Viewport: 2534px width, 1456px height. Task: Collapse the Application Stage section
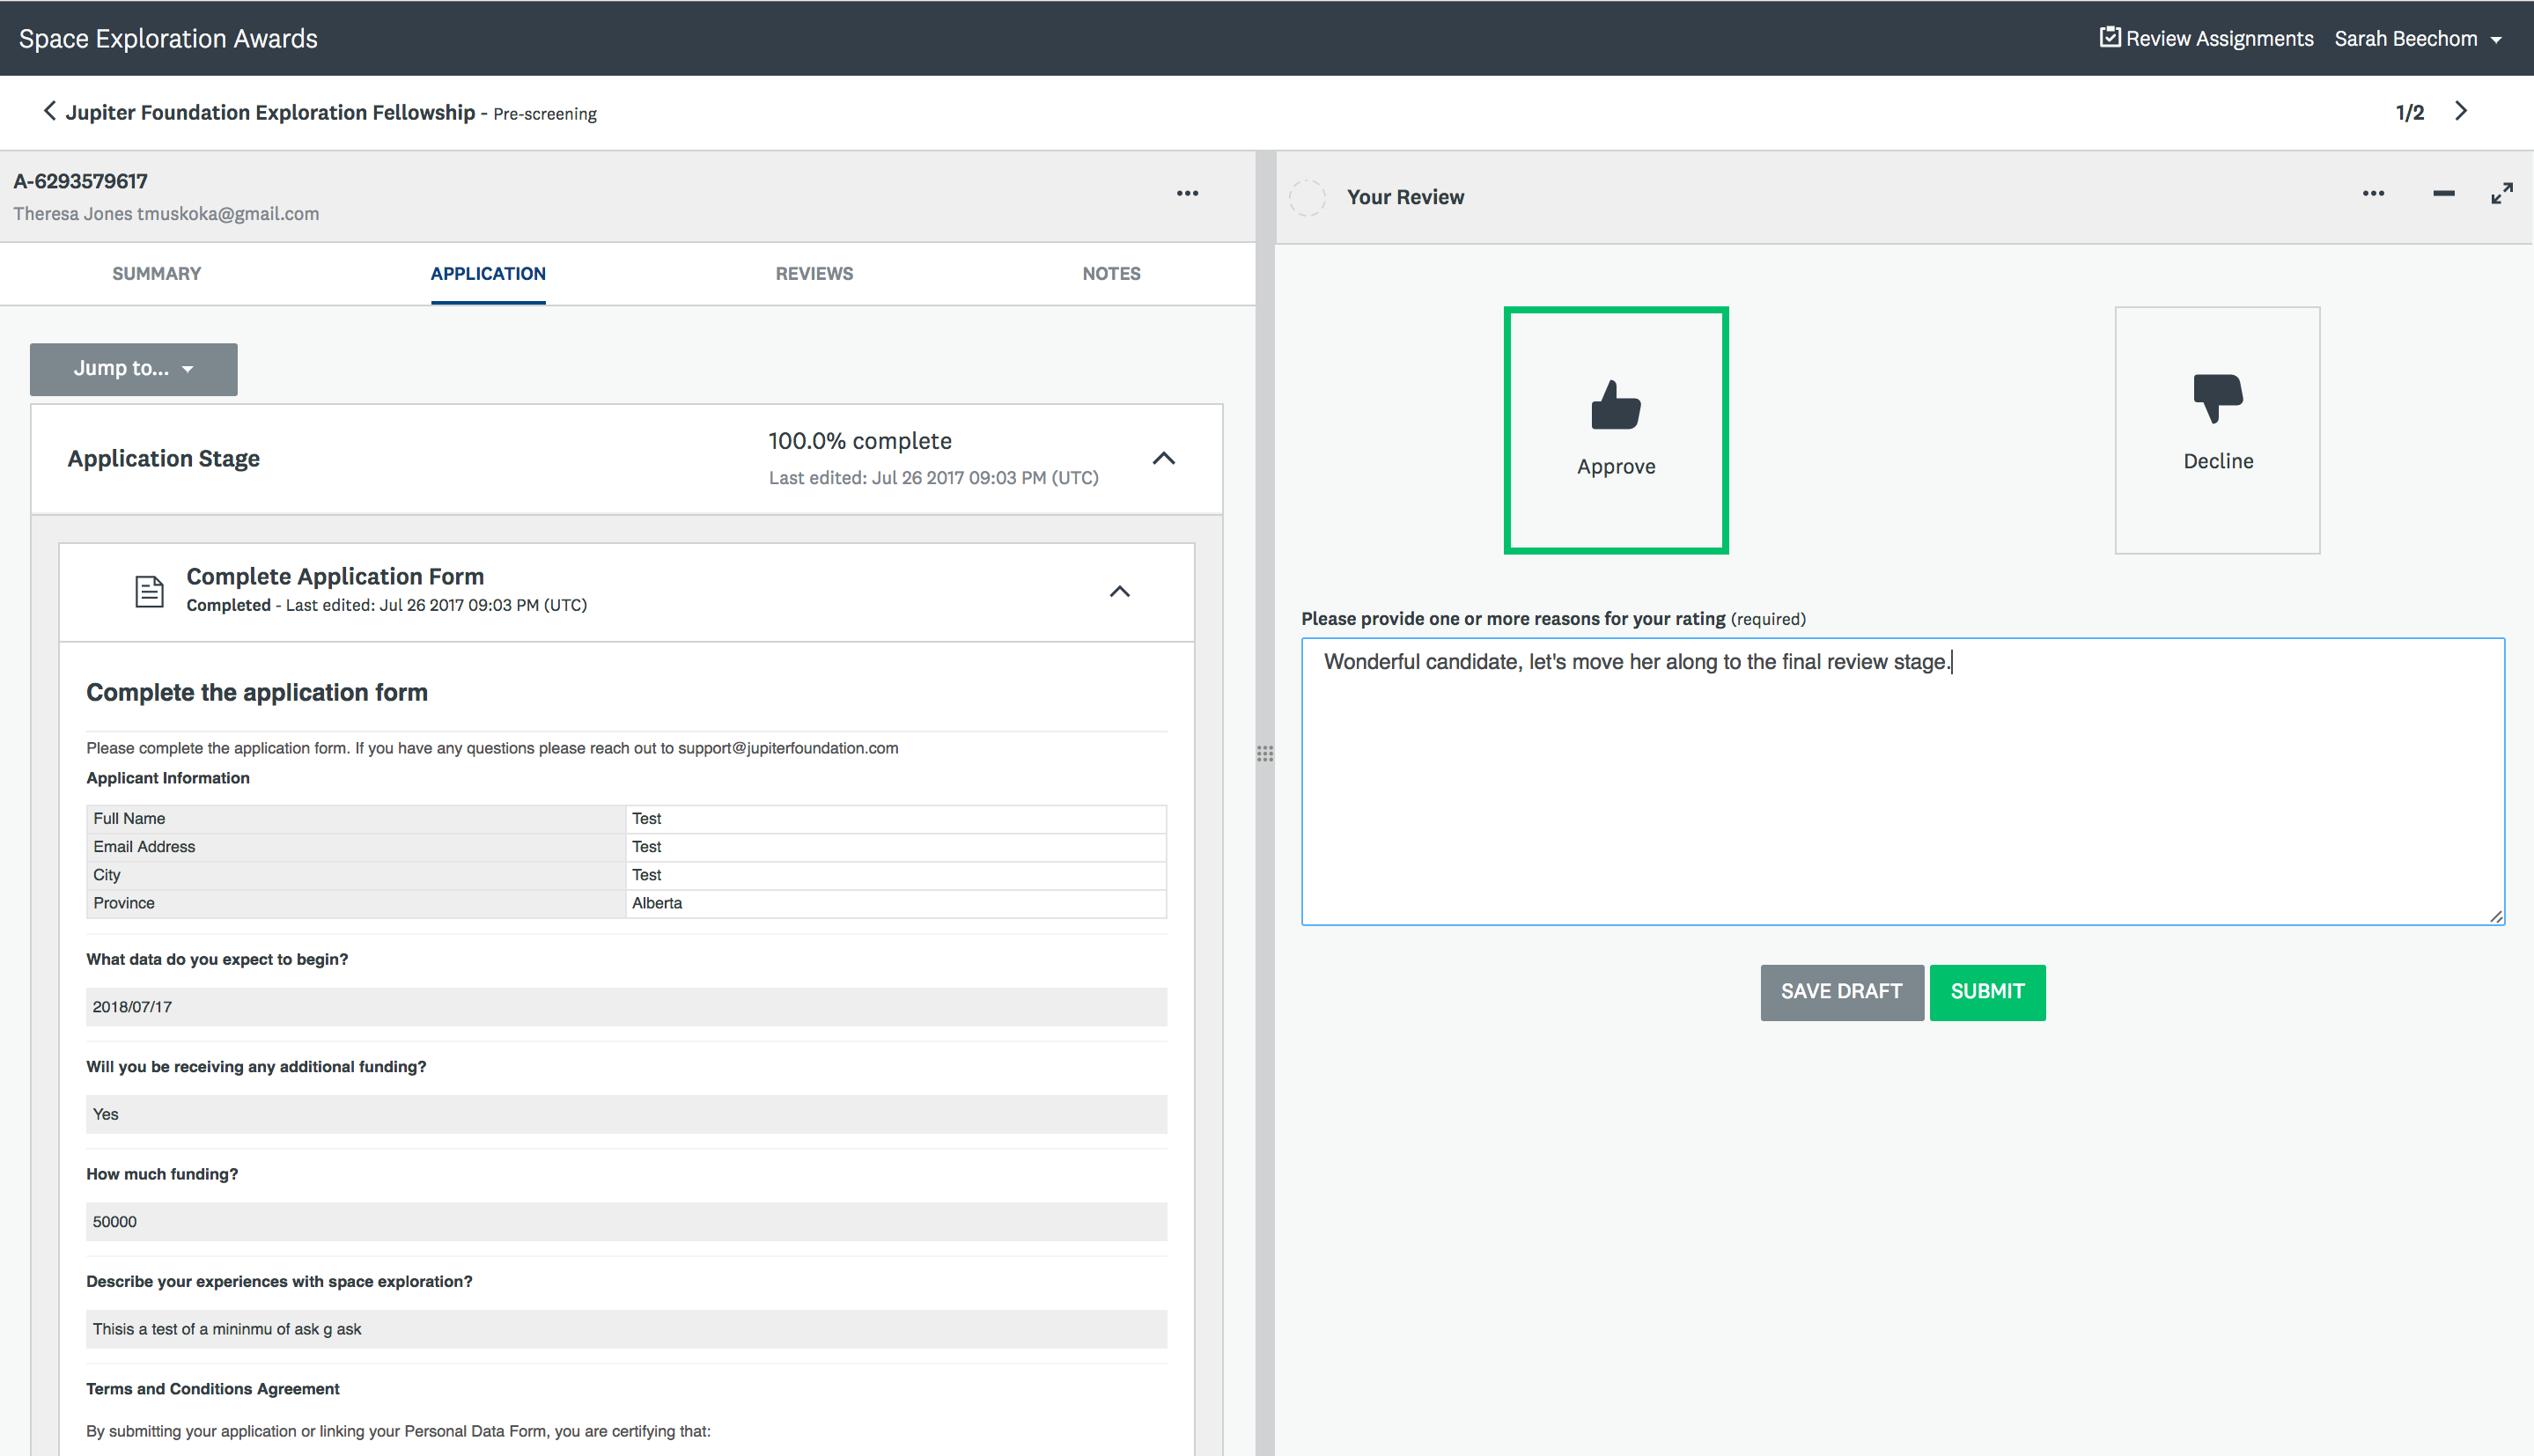1163,459
